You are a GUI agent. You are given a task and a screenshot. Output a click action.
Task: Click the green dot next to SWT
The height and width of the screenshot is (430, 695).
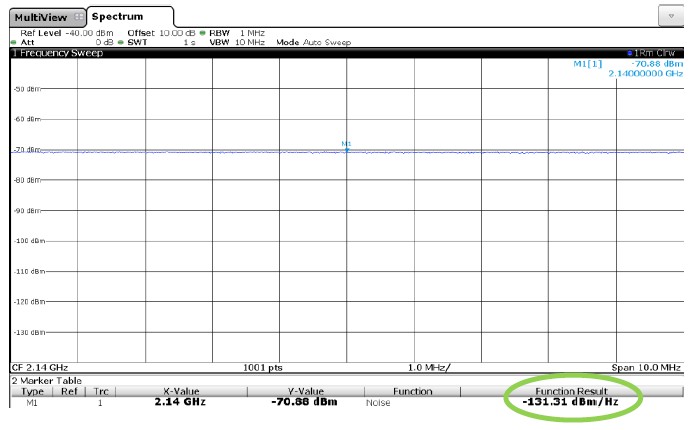click(121, 42)
